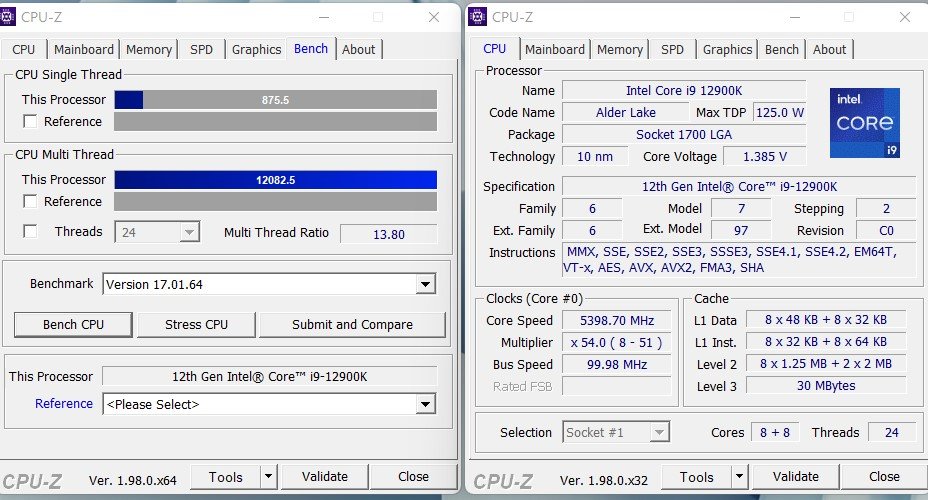The image size is (928, 500).
Task: Minimize the right CPU-Z window
Action: tap(795, 17)
